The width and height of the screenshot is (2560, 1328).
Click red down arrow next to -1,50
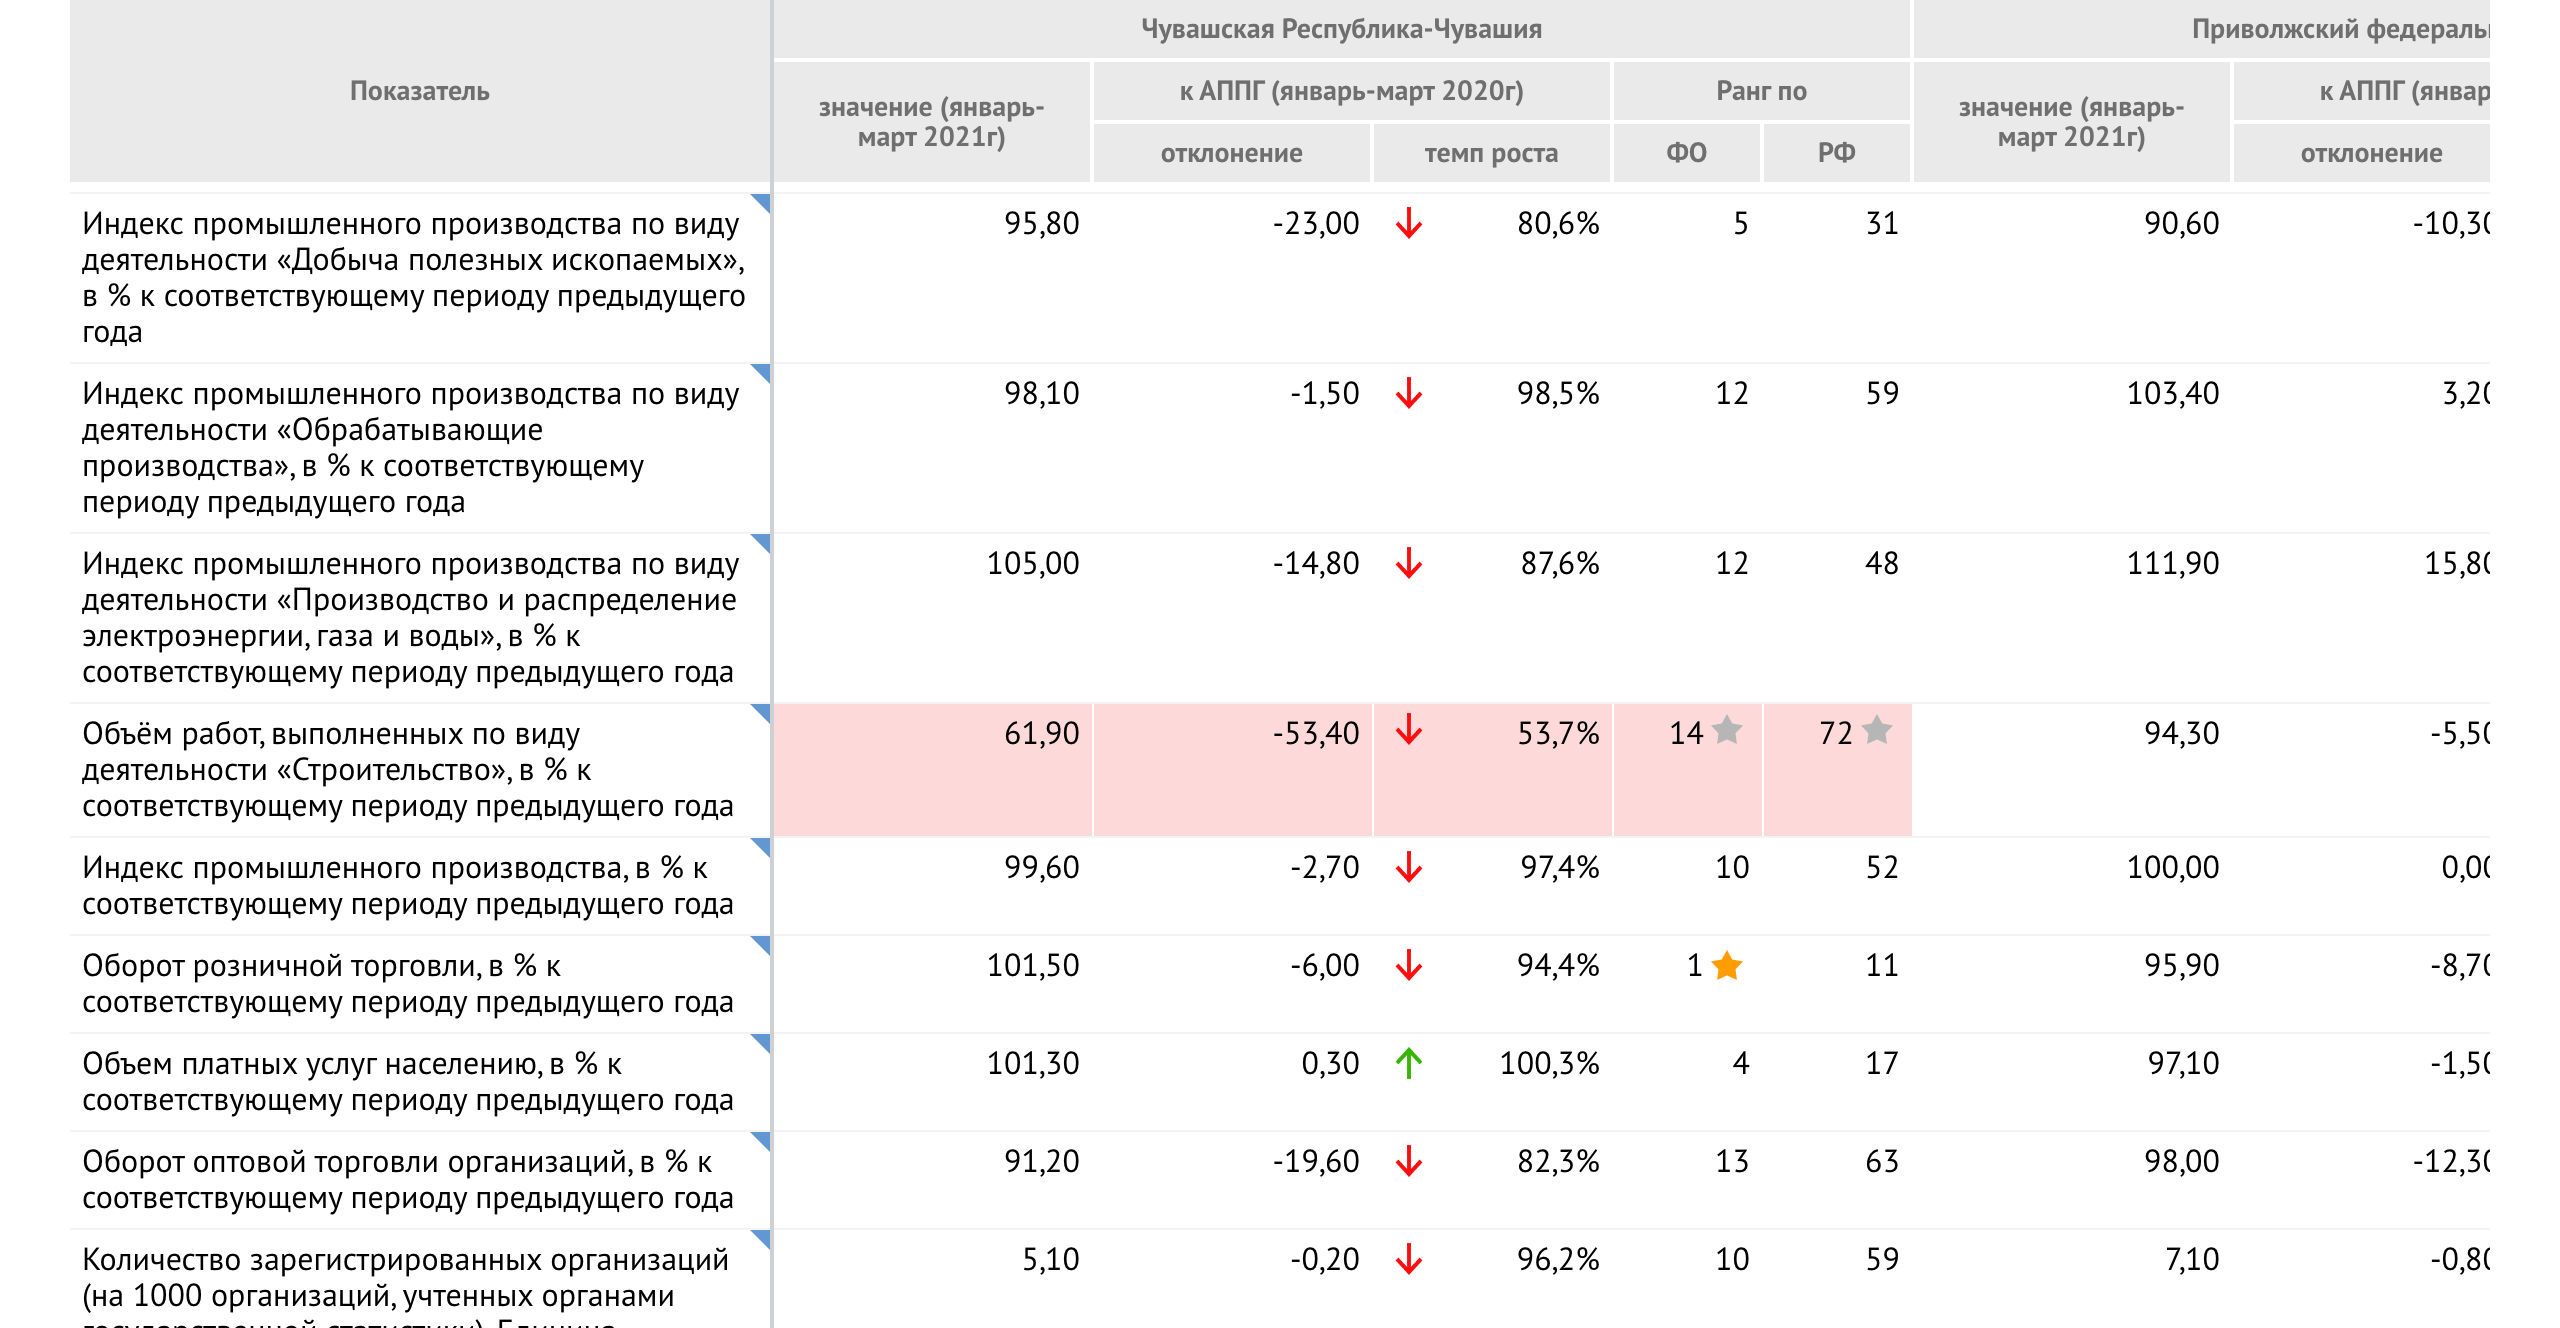coord(1409,393)
